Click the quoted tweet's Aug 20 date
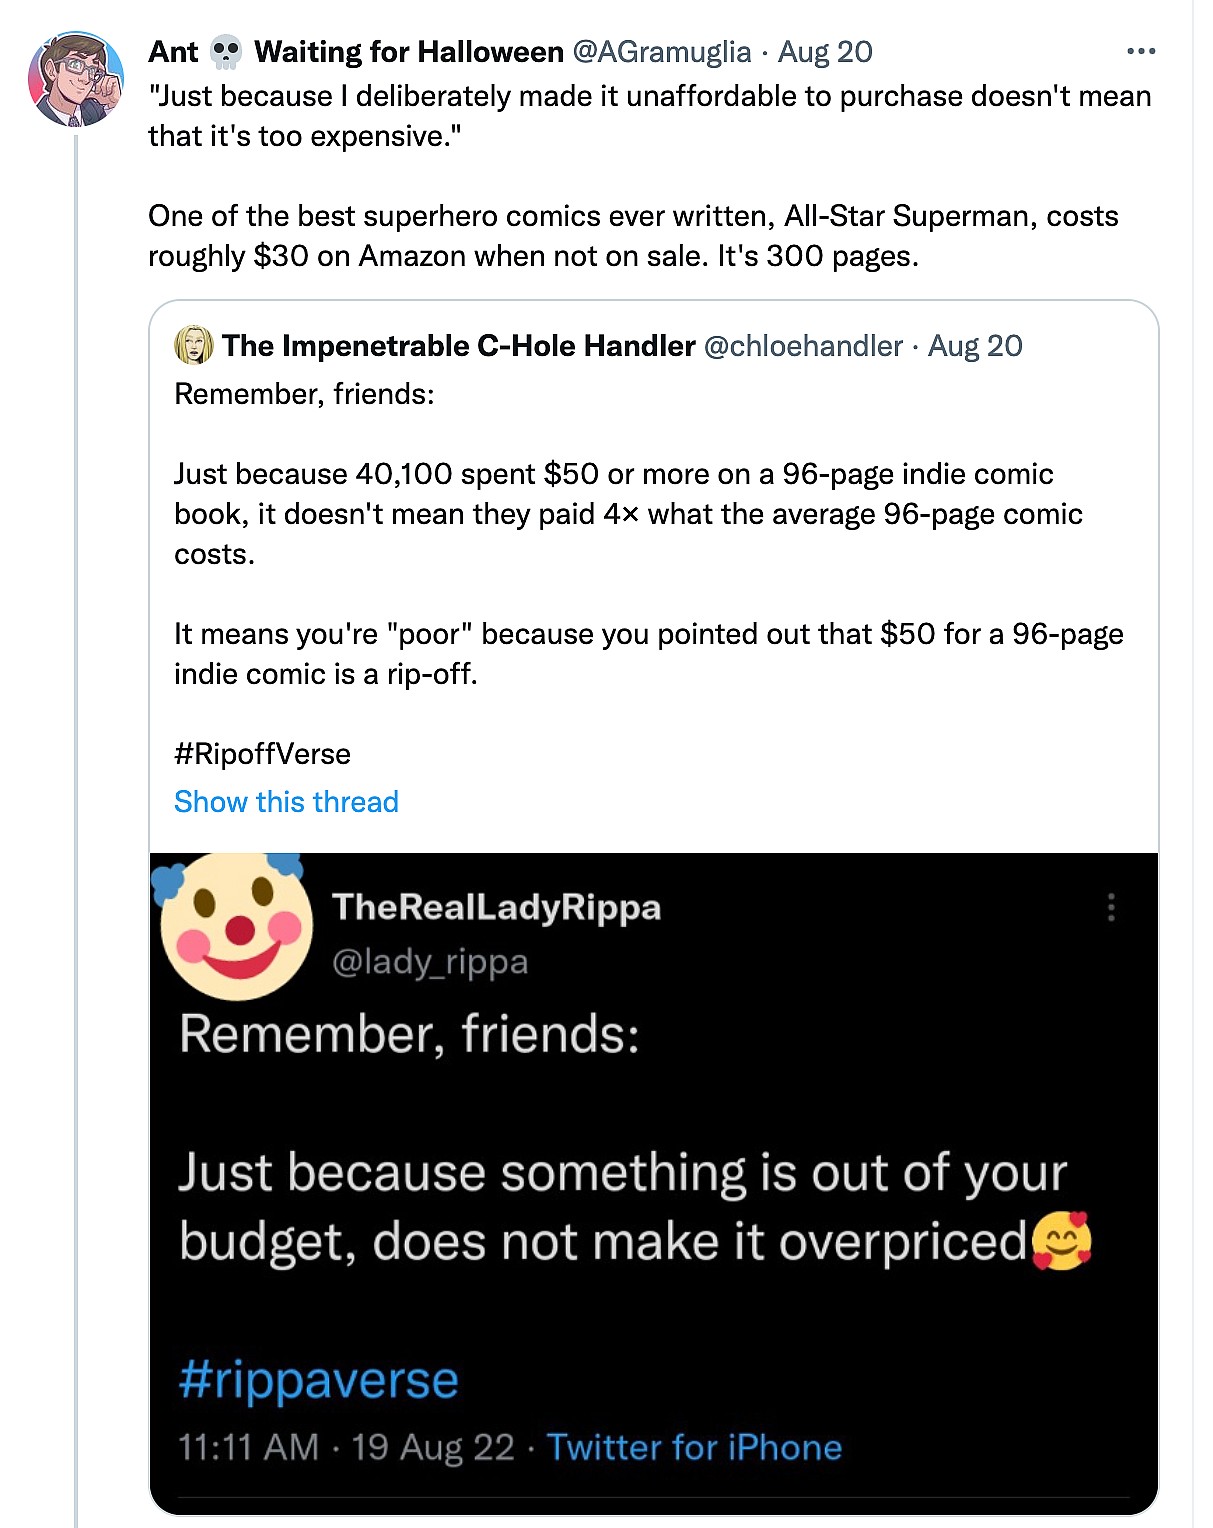This screenshot has width=1213, height=1528. click(x=975, y=346)
